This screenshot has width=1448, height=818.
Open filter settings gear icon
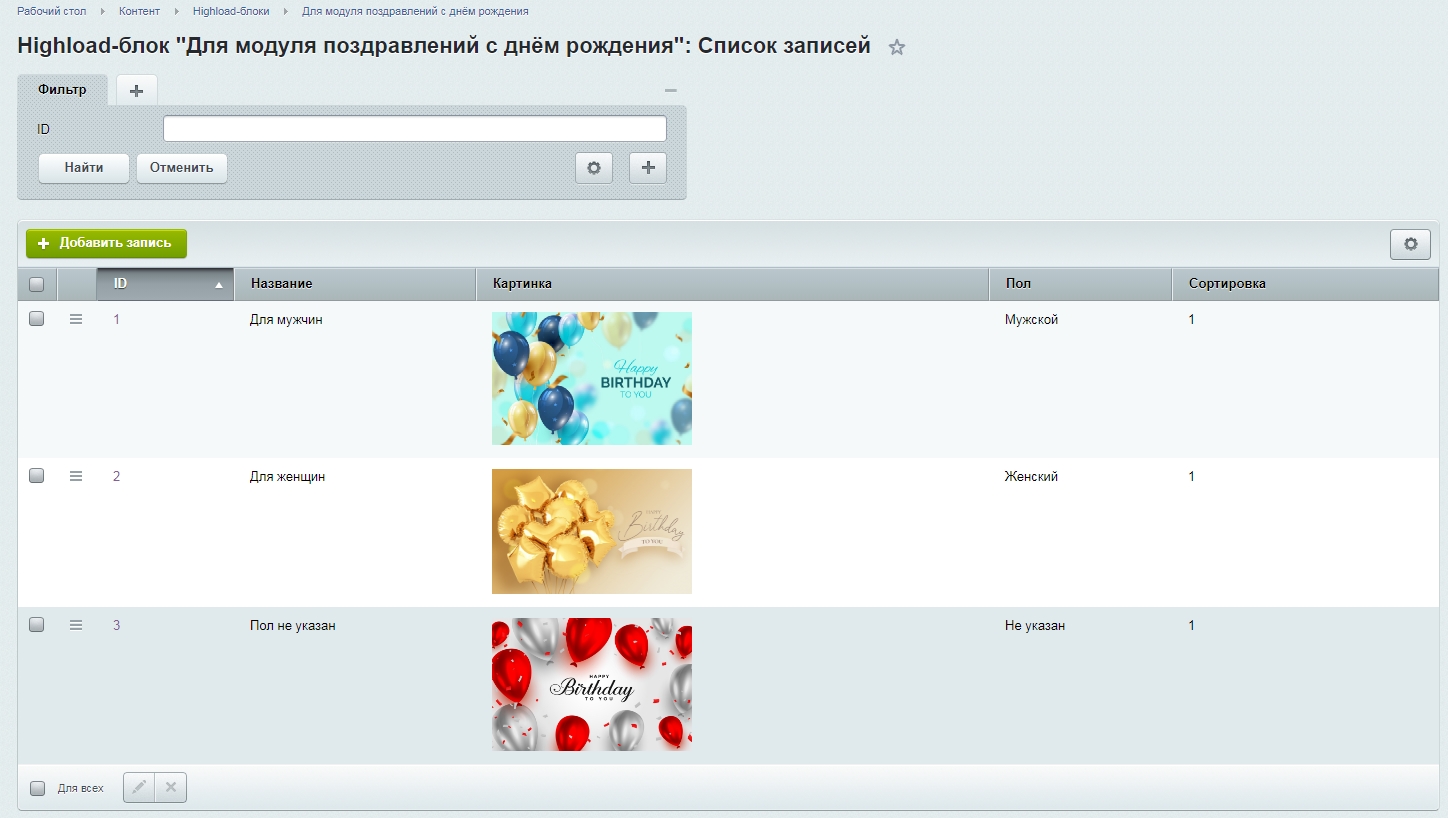[x=593, y=168]
